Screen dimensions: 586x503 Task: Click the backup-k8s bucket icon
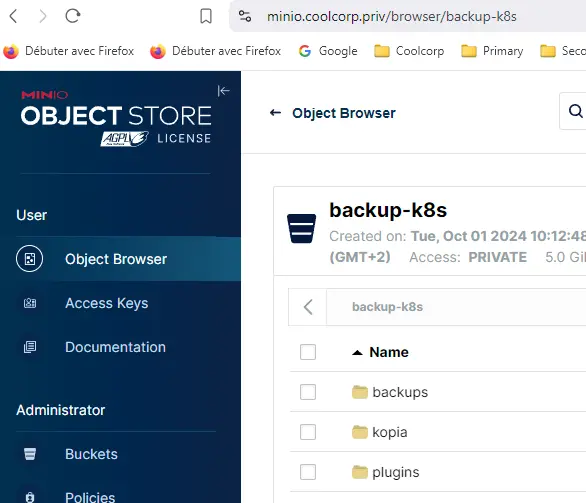click(301, 229)
